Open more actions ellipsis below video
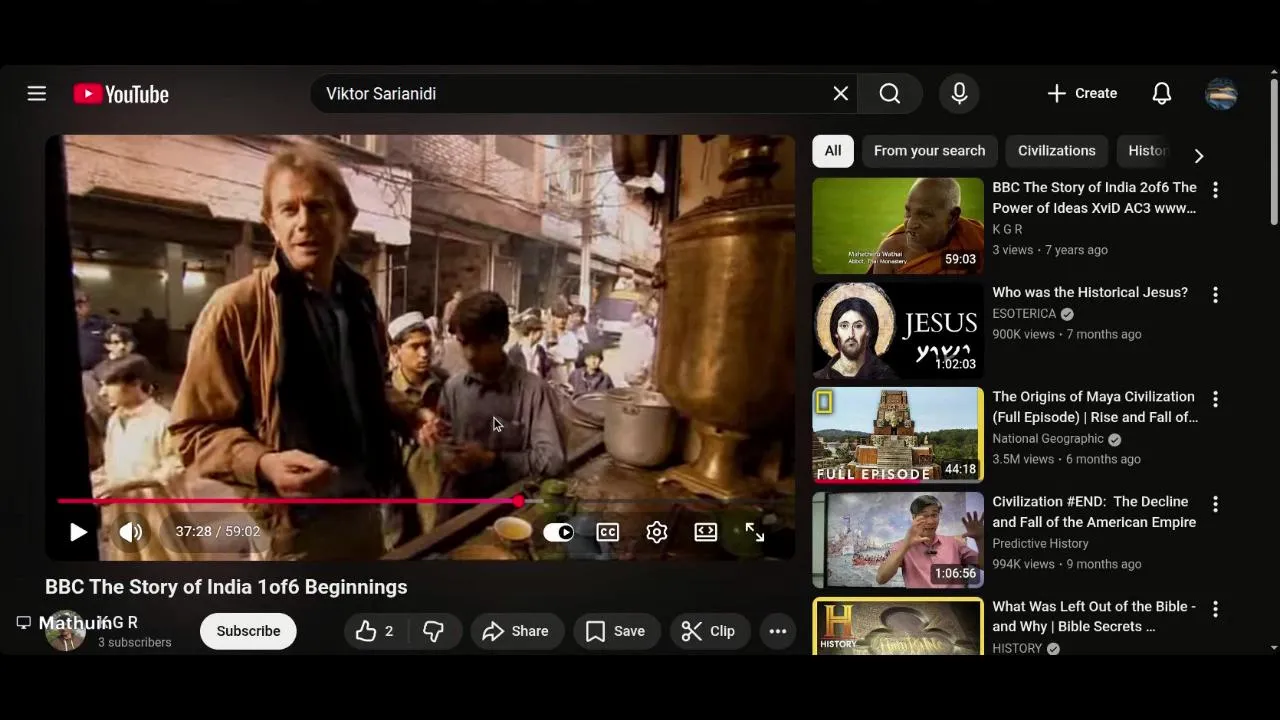 [x=778, y=631]
